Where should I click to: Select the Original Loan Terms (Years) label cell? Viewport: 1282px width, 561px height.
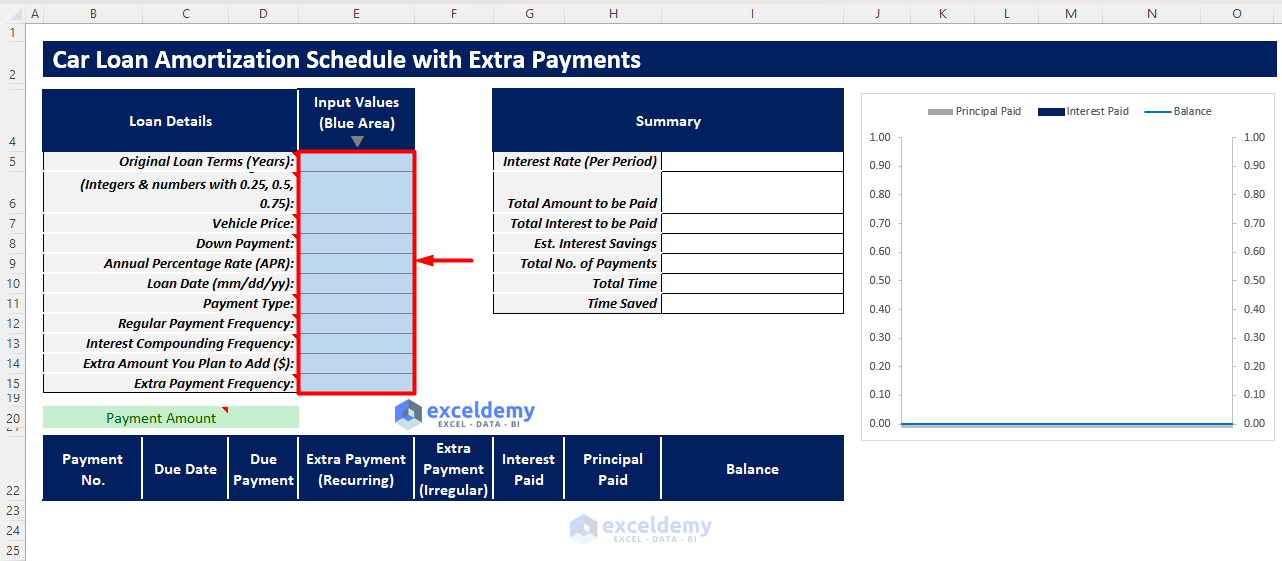click(x=171, y=161)
